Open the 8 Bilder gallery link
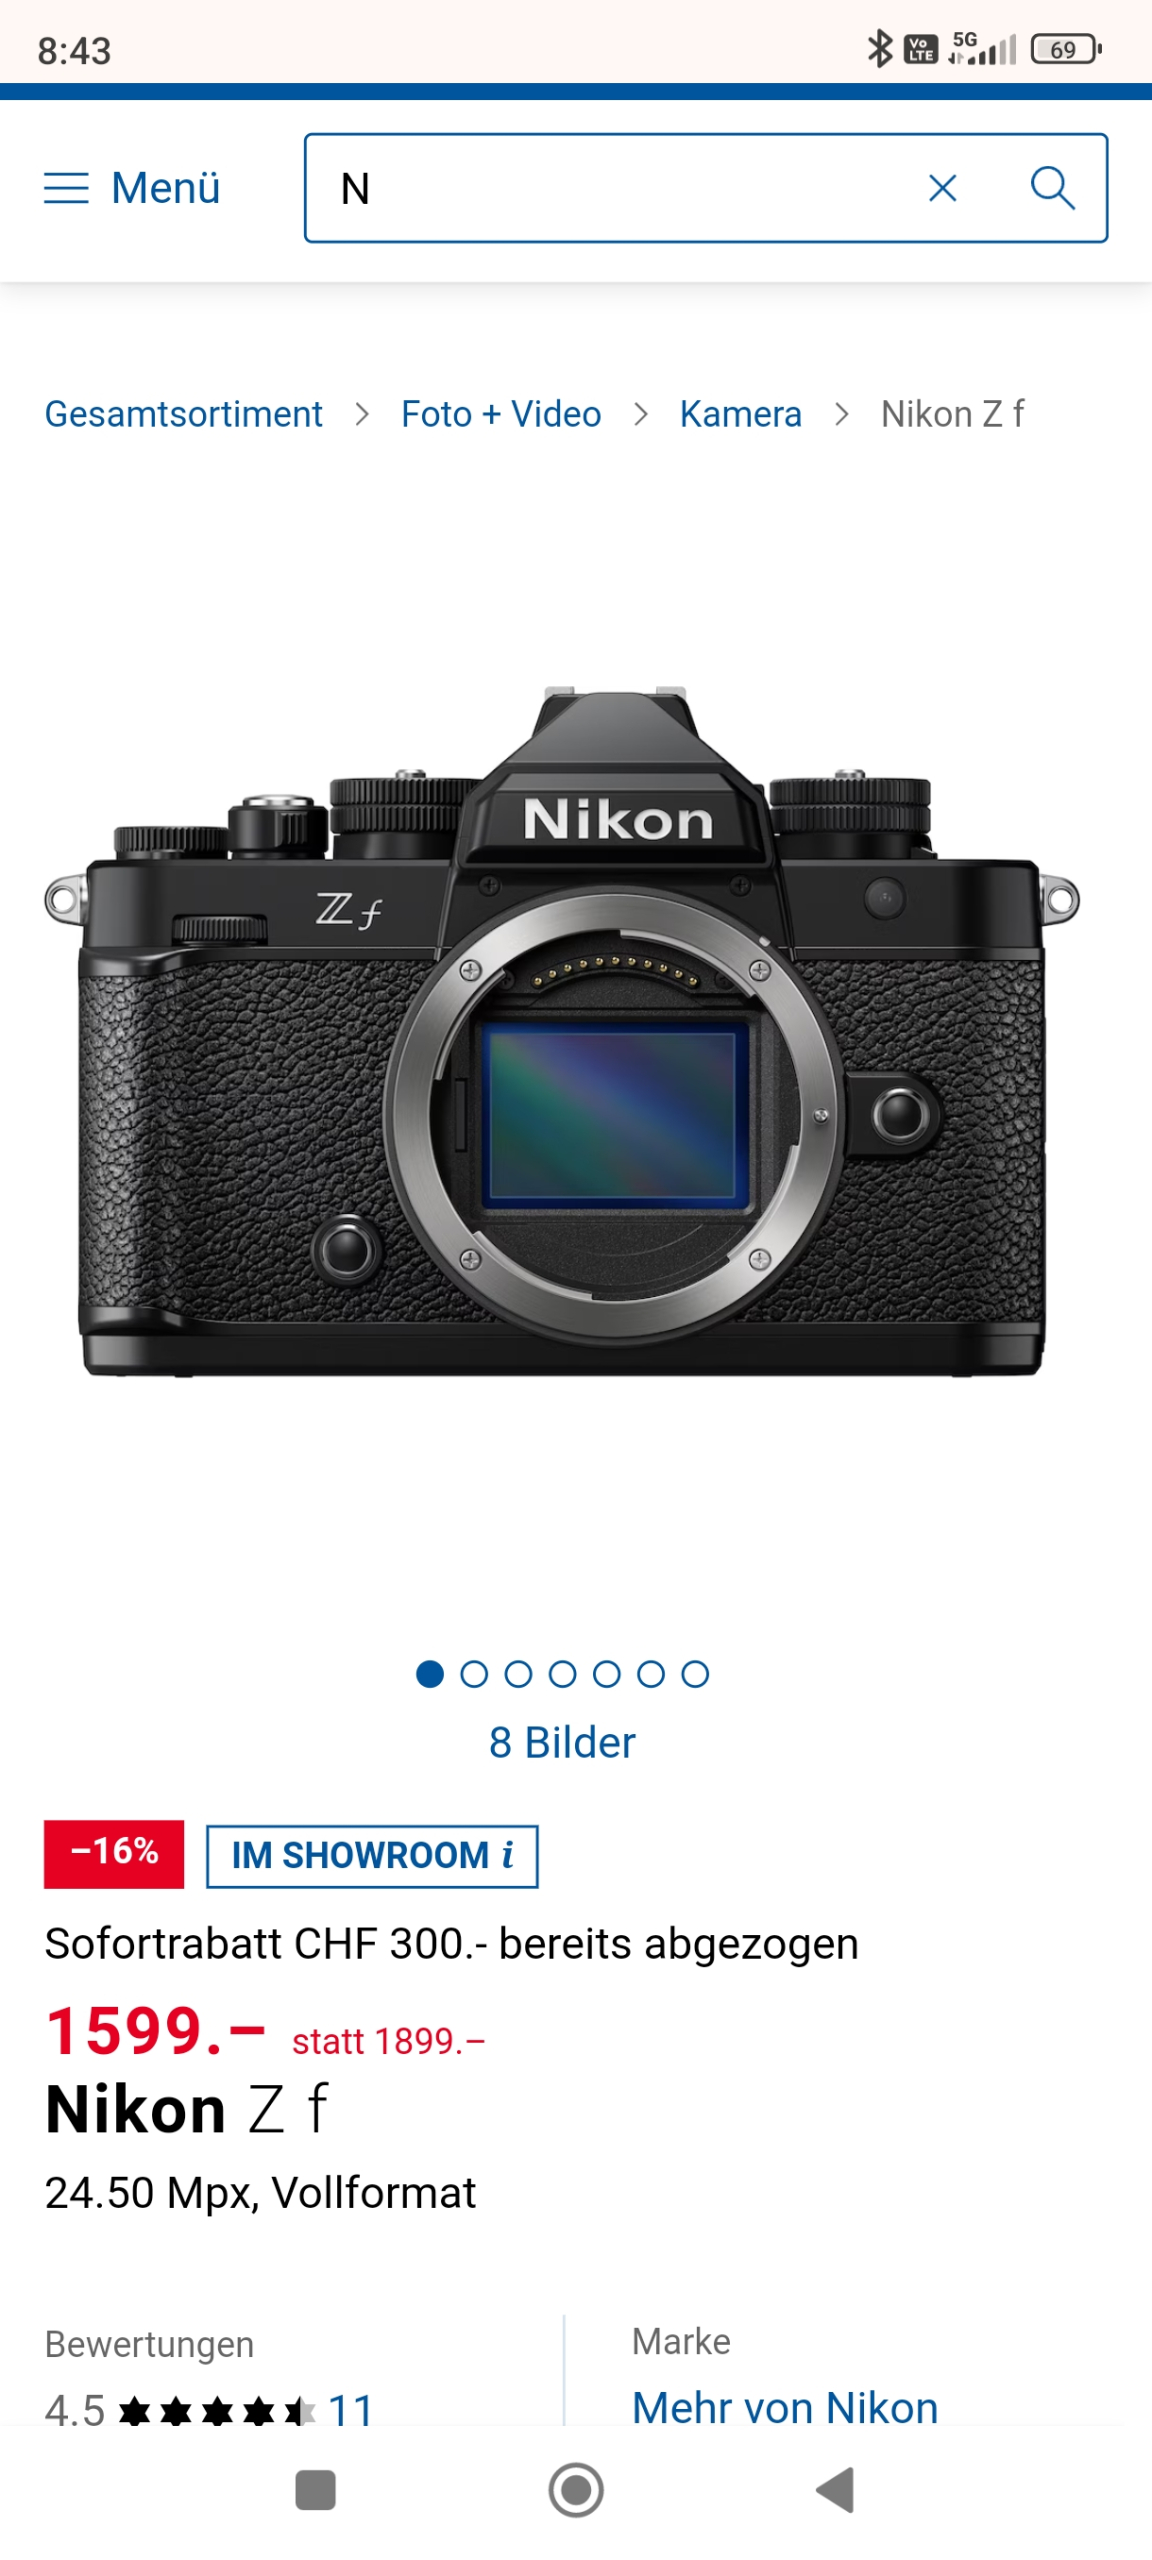 tap(562, 1742)
